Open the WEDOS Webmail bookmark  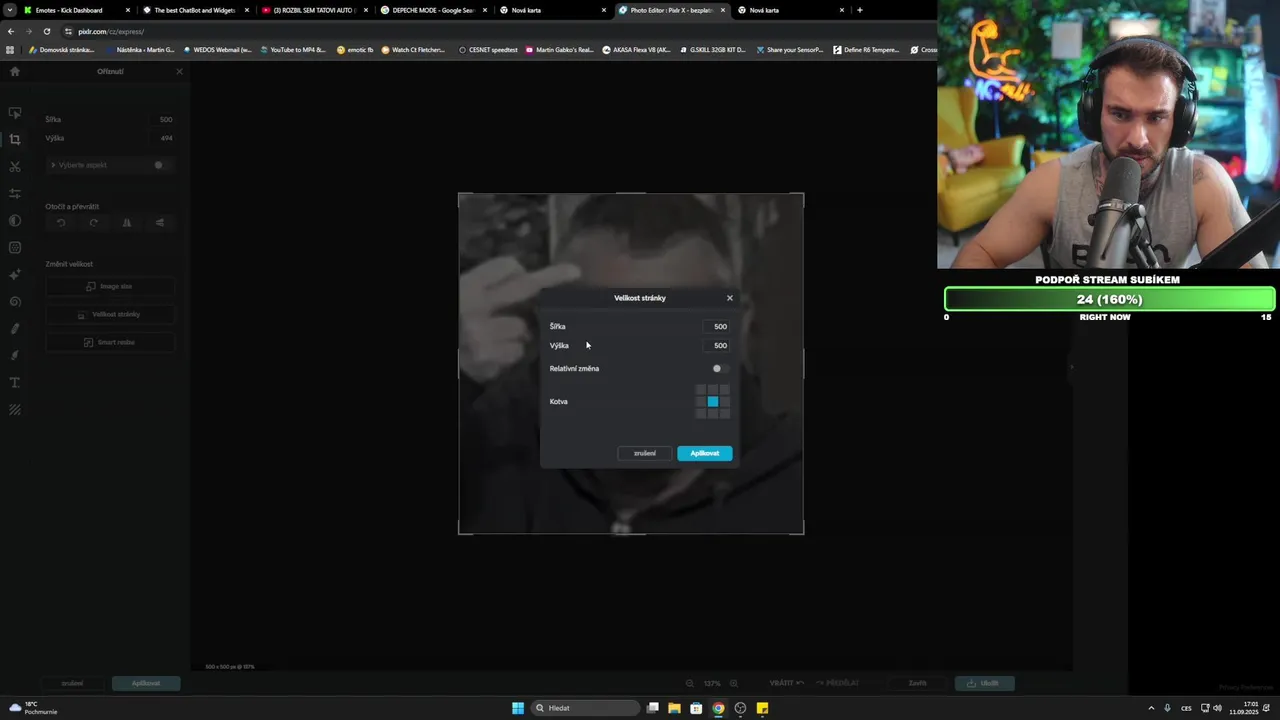point(217,49)
